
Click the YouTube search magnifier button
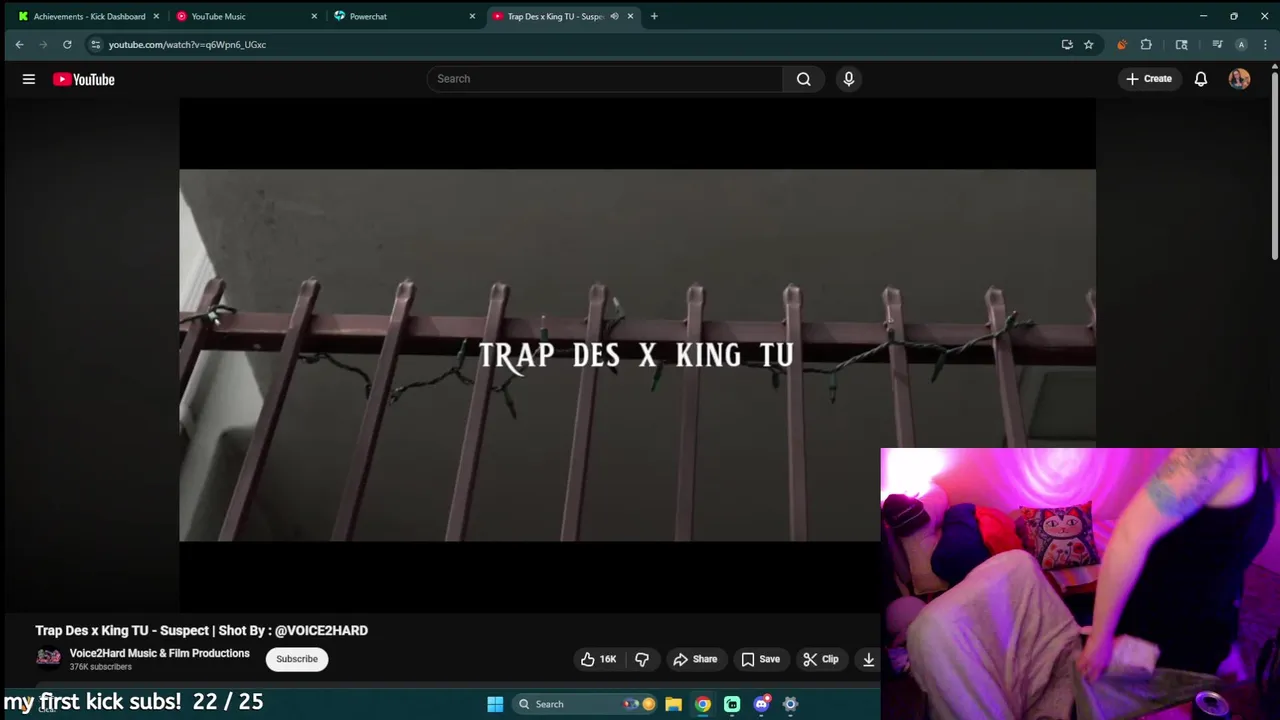point(803,79)
